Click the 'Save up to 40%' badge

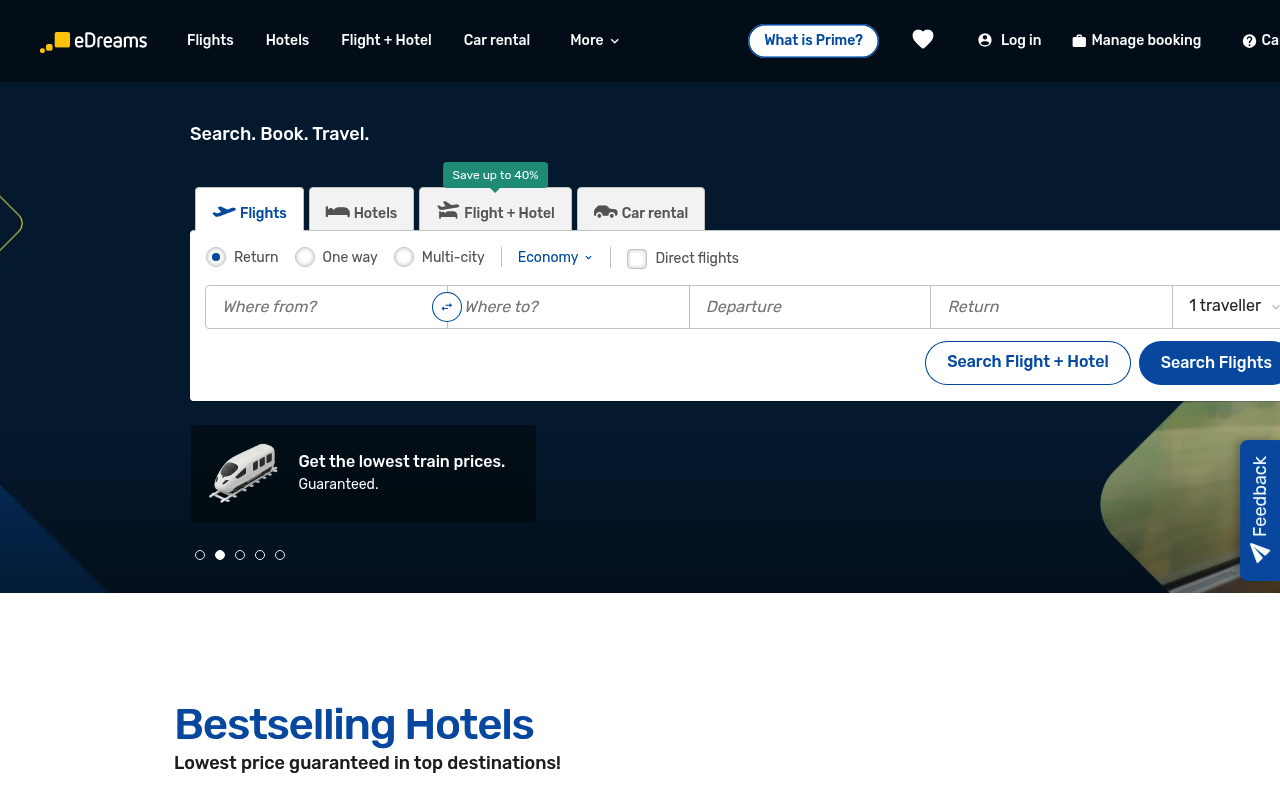click(x=495, y=175)
